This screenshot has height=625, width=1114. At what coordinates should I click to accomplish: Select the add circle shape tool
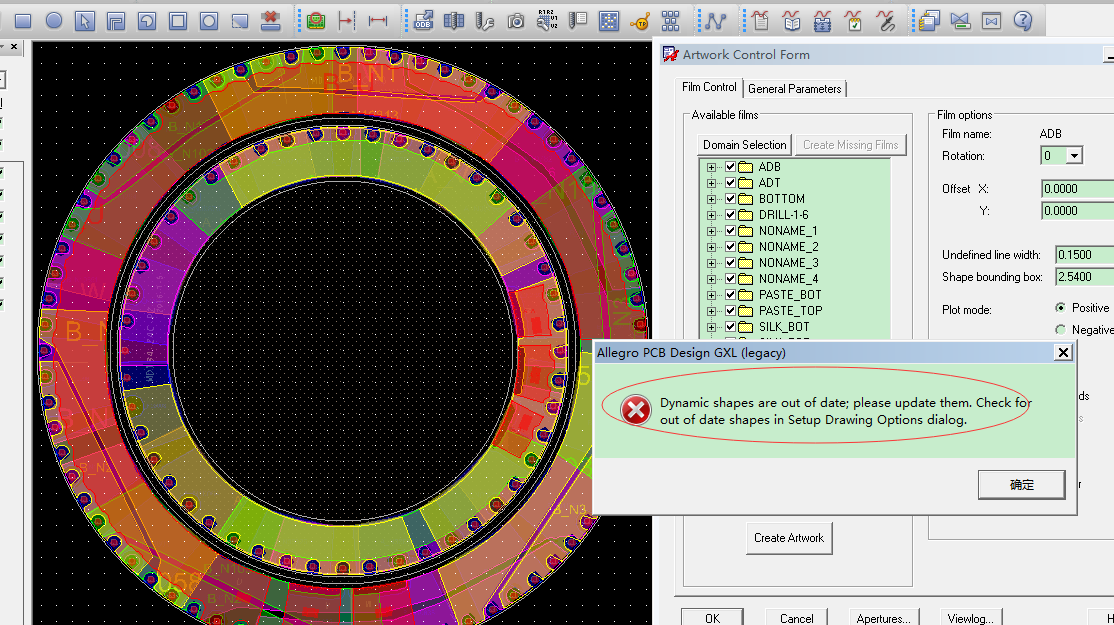click(x=54, y=20)
